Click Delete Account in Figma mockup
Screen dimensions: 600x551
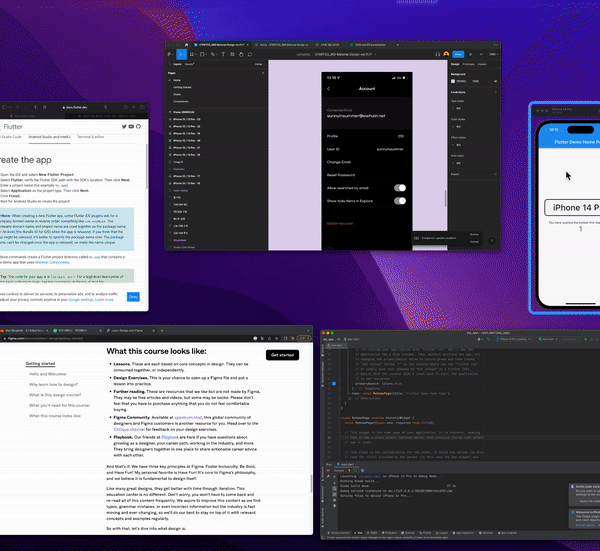(x=340, y=223)
